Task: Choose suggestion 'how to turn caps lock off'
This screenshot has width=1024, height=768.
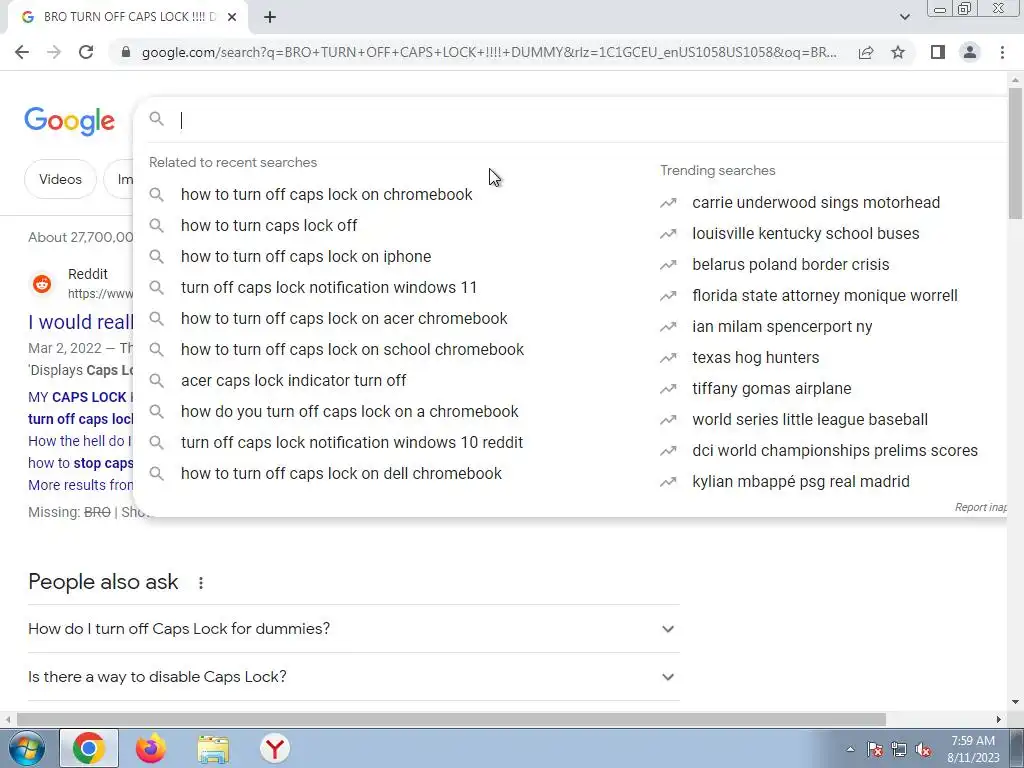Action: coord(269,225)
